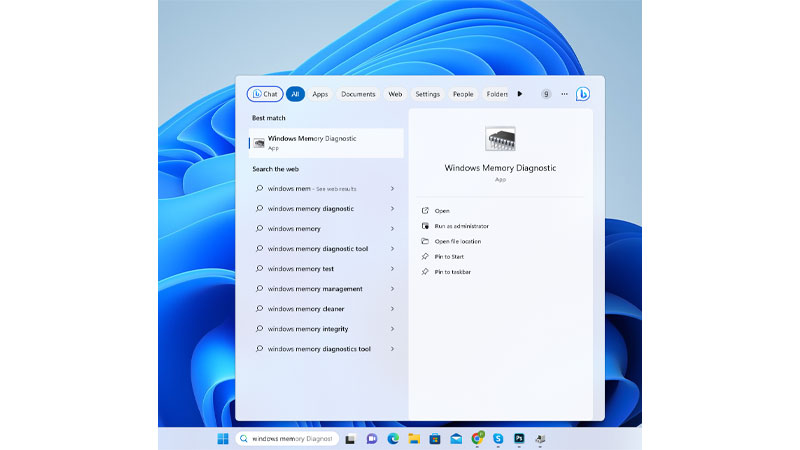Viewport: 800px width, 450px height.
Task: Open Mail app from taskbar
Action: click(x=456, y=439)
